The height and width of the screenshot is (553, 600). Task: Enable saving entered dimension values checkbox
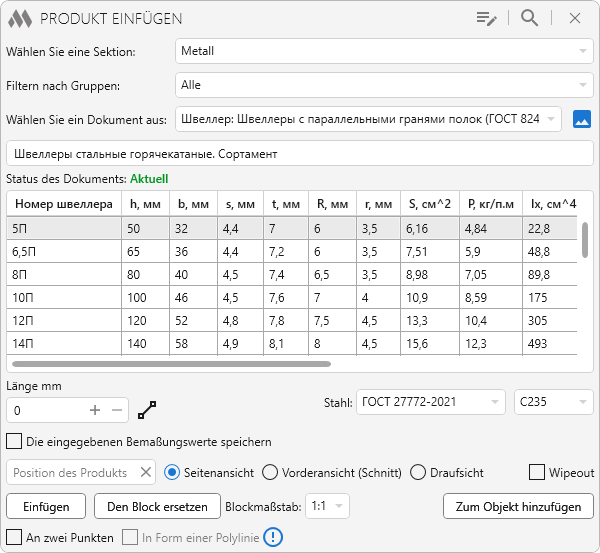click(14, 441)
